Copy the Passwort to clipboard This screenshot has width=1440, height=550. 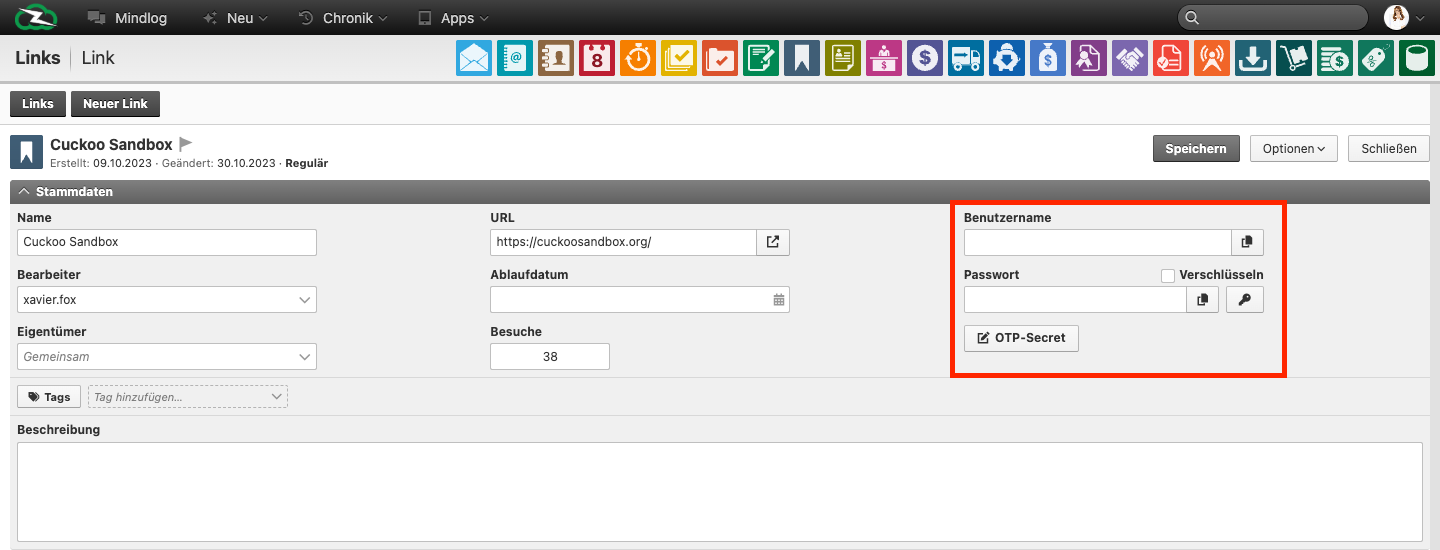pos(1202,299)
